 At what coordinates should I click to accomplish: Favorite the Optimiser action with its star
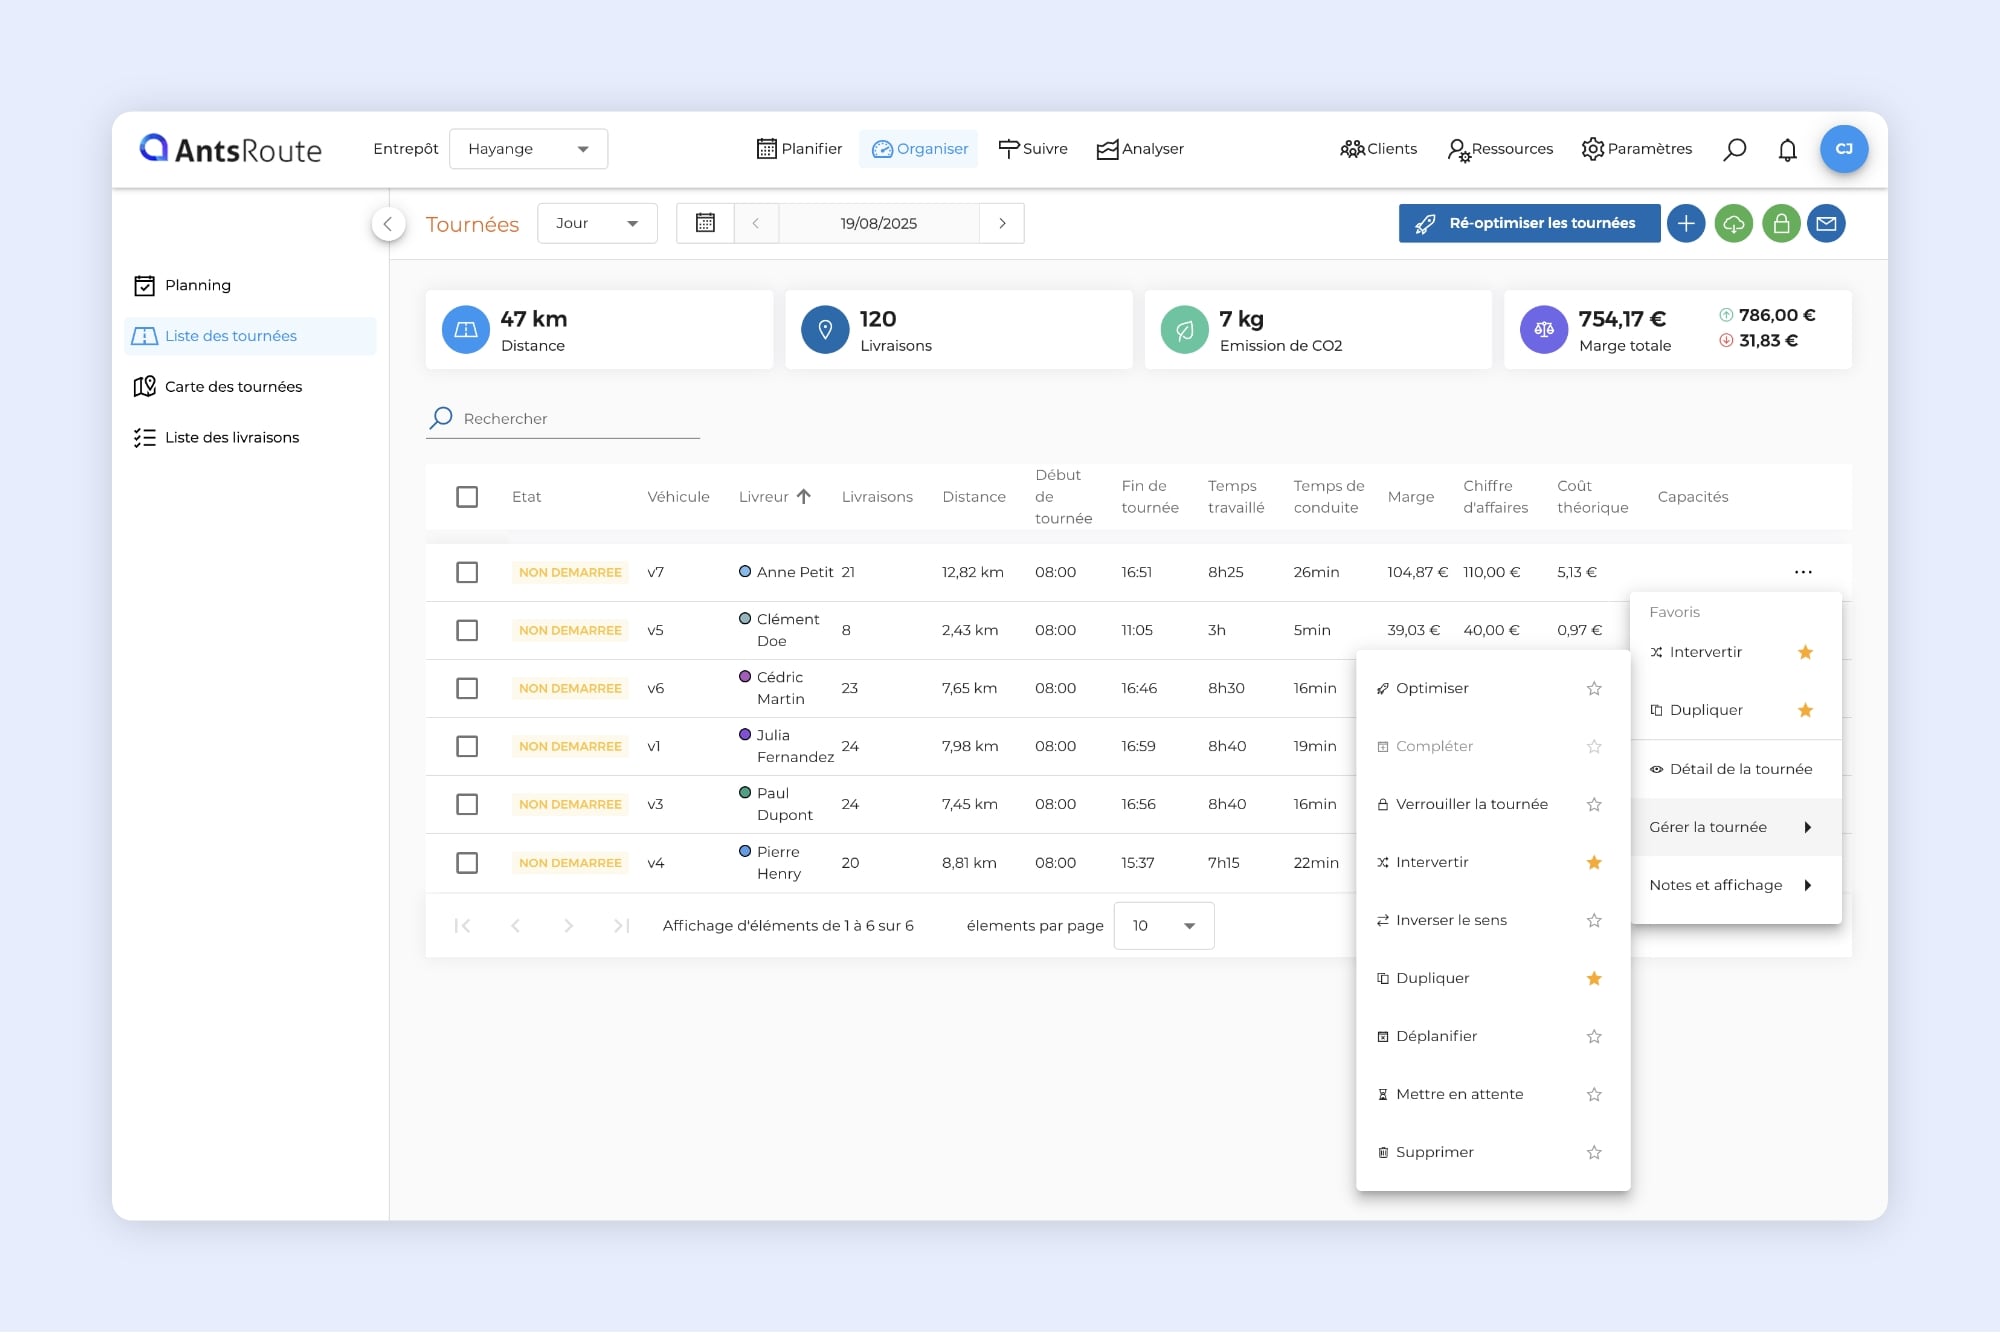click(1594, 689)
